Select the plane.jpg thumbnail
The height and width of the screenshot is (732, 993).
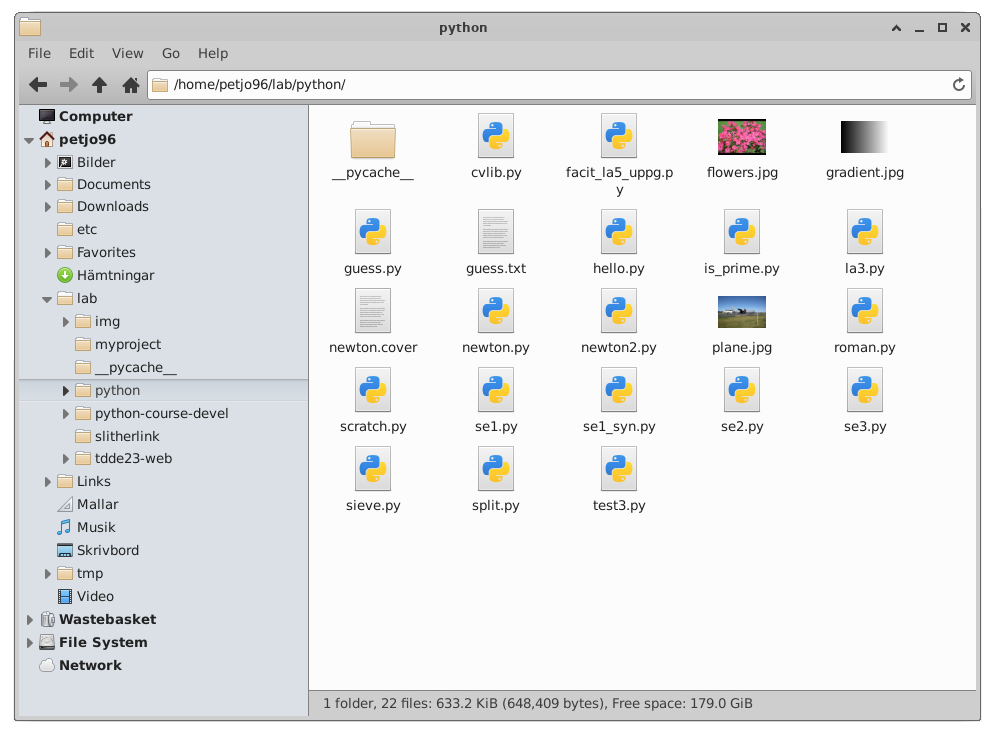click(x=742, y=312)
